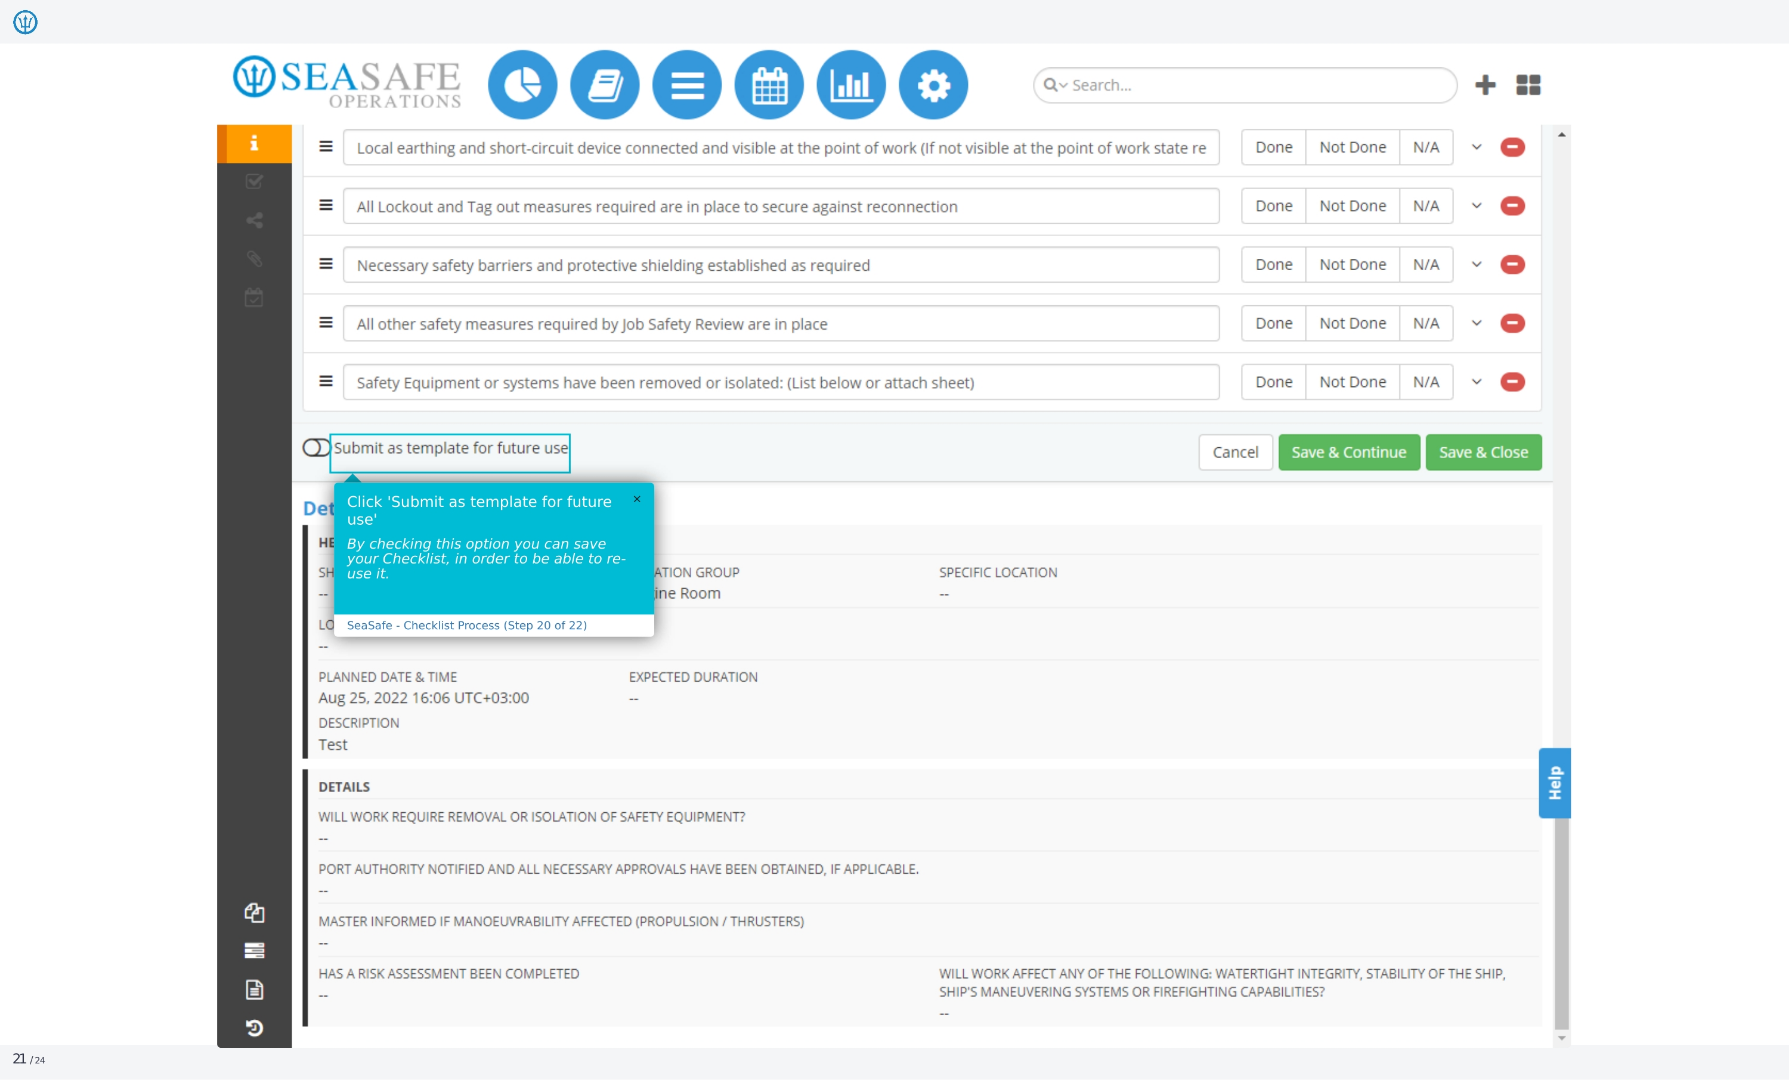The width and height of the screenshot is (1789, 1080).
Task: Open the list menu circle icon
Action: [x=687, y=85]
